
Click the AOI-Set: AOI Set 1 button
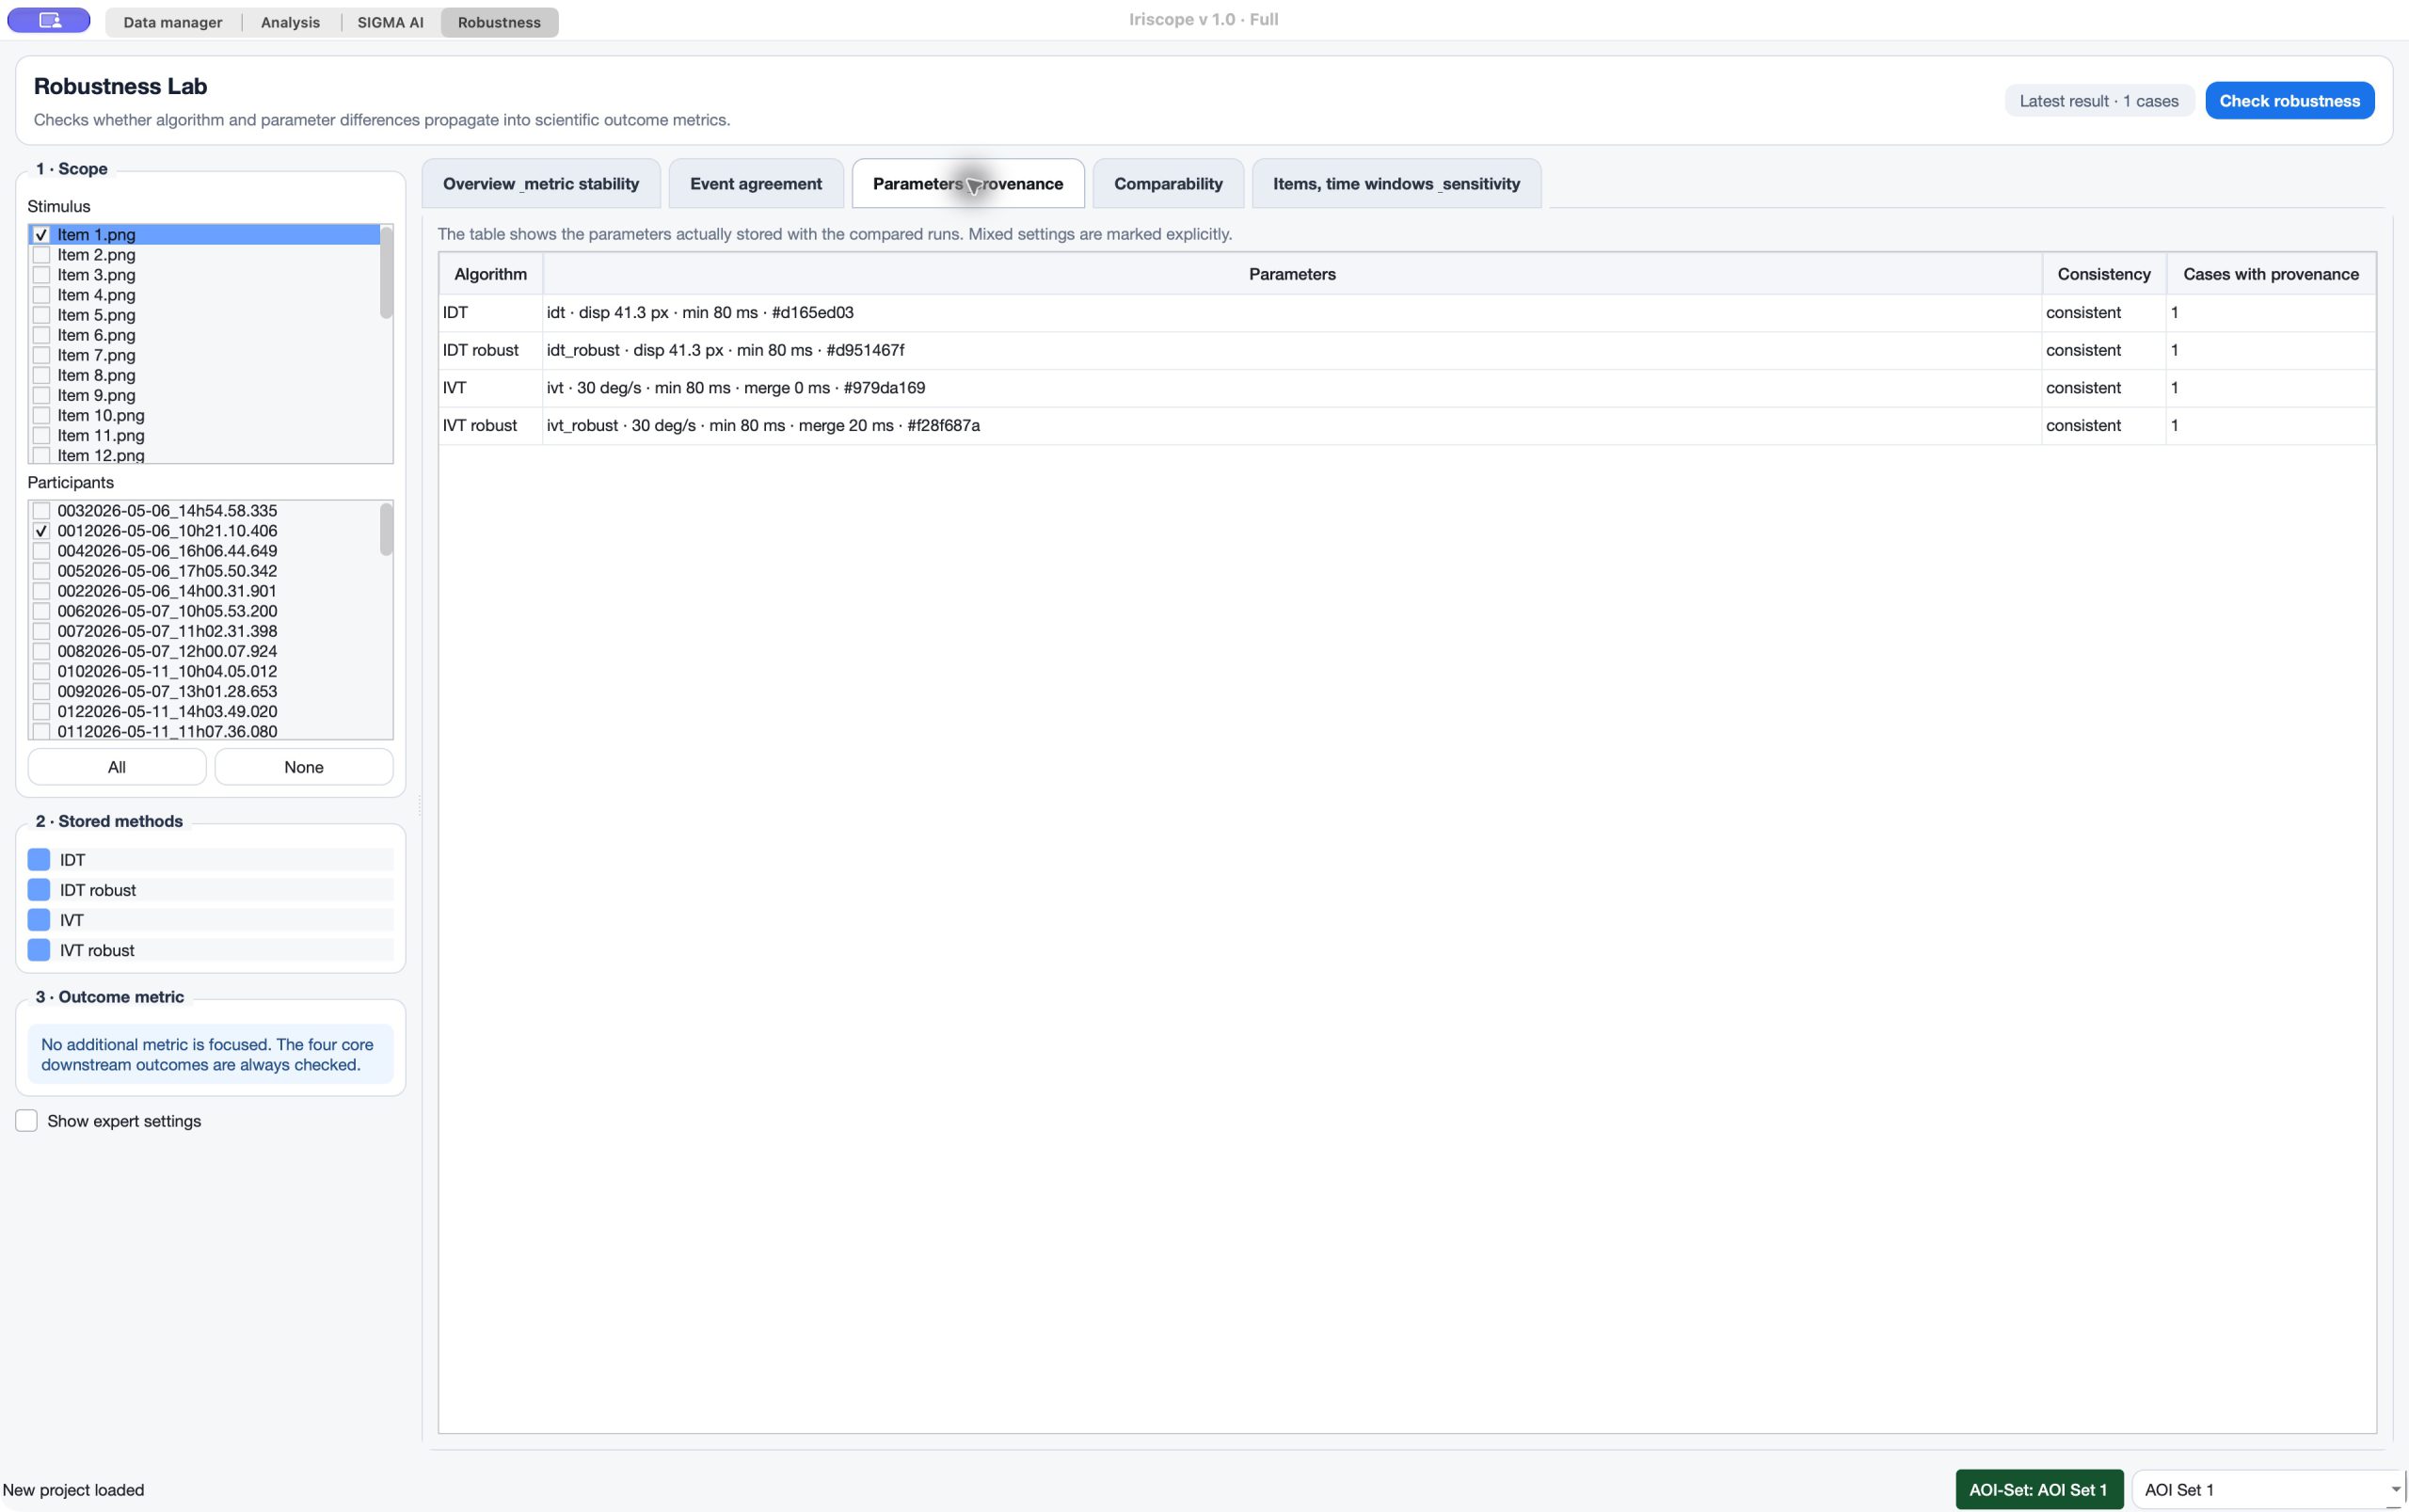[2038, 1489]
